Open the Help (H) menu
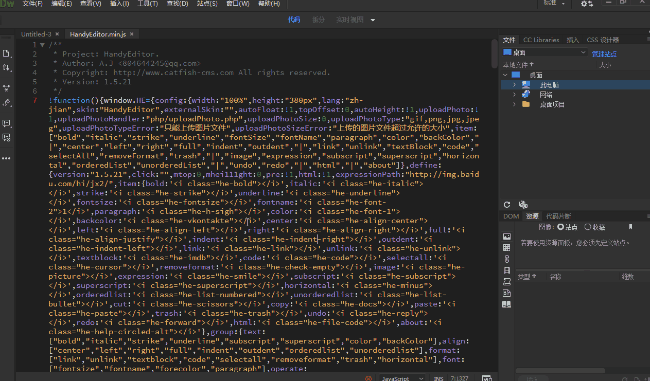The width and height of the screenshot is (650, 381). point(269,3)
